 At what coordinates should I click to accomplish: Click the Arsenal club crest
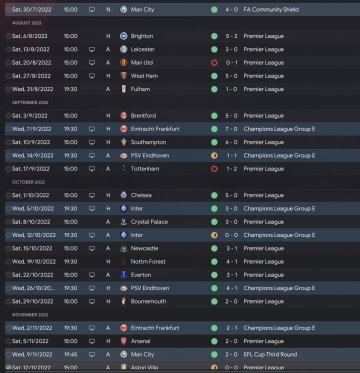(124, 341)
